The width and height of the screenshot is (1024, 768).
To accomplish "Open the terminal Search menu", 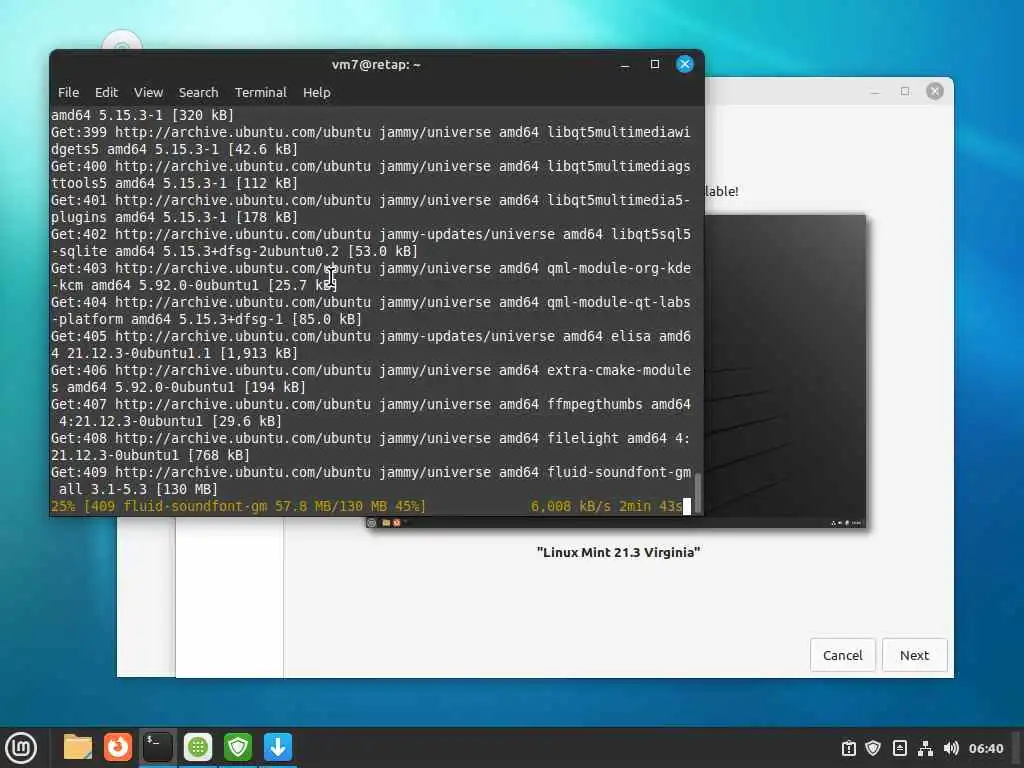I will pos(199,93).
